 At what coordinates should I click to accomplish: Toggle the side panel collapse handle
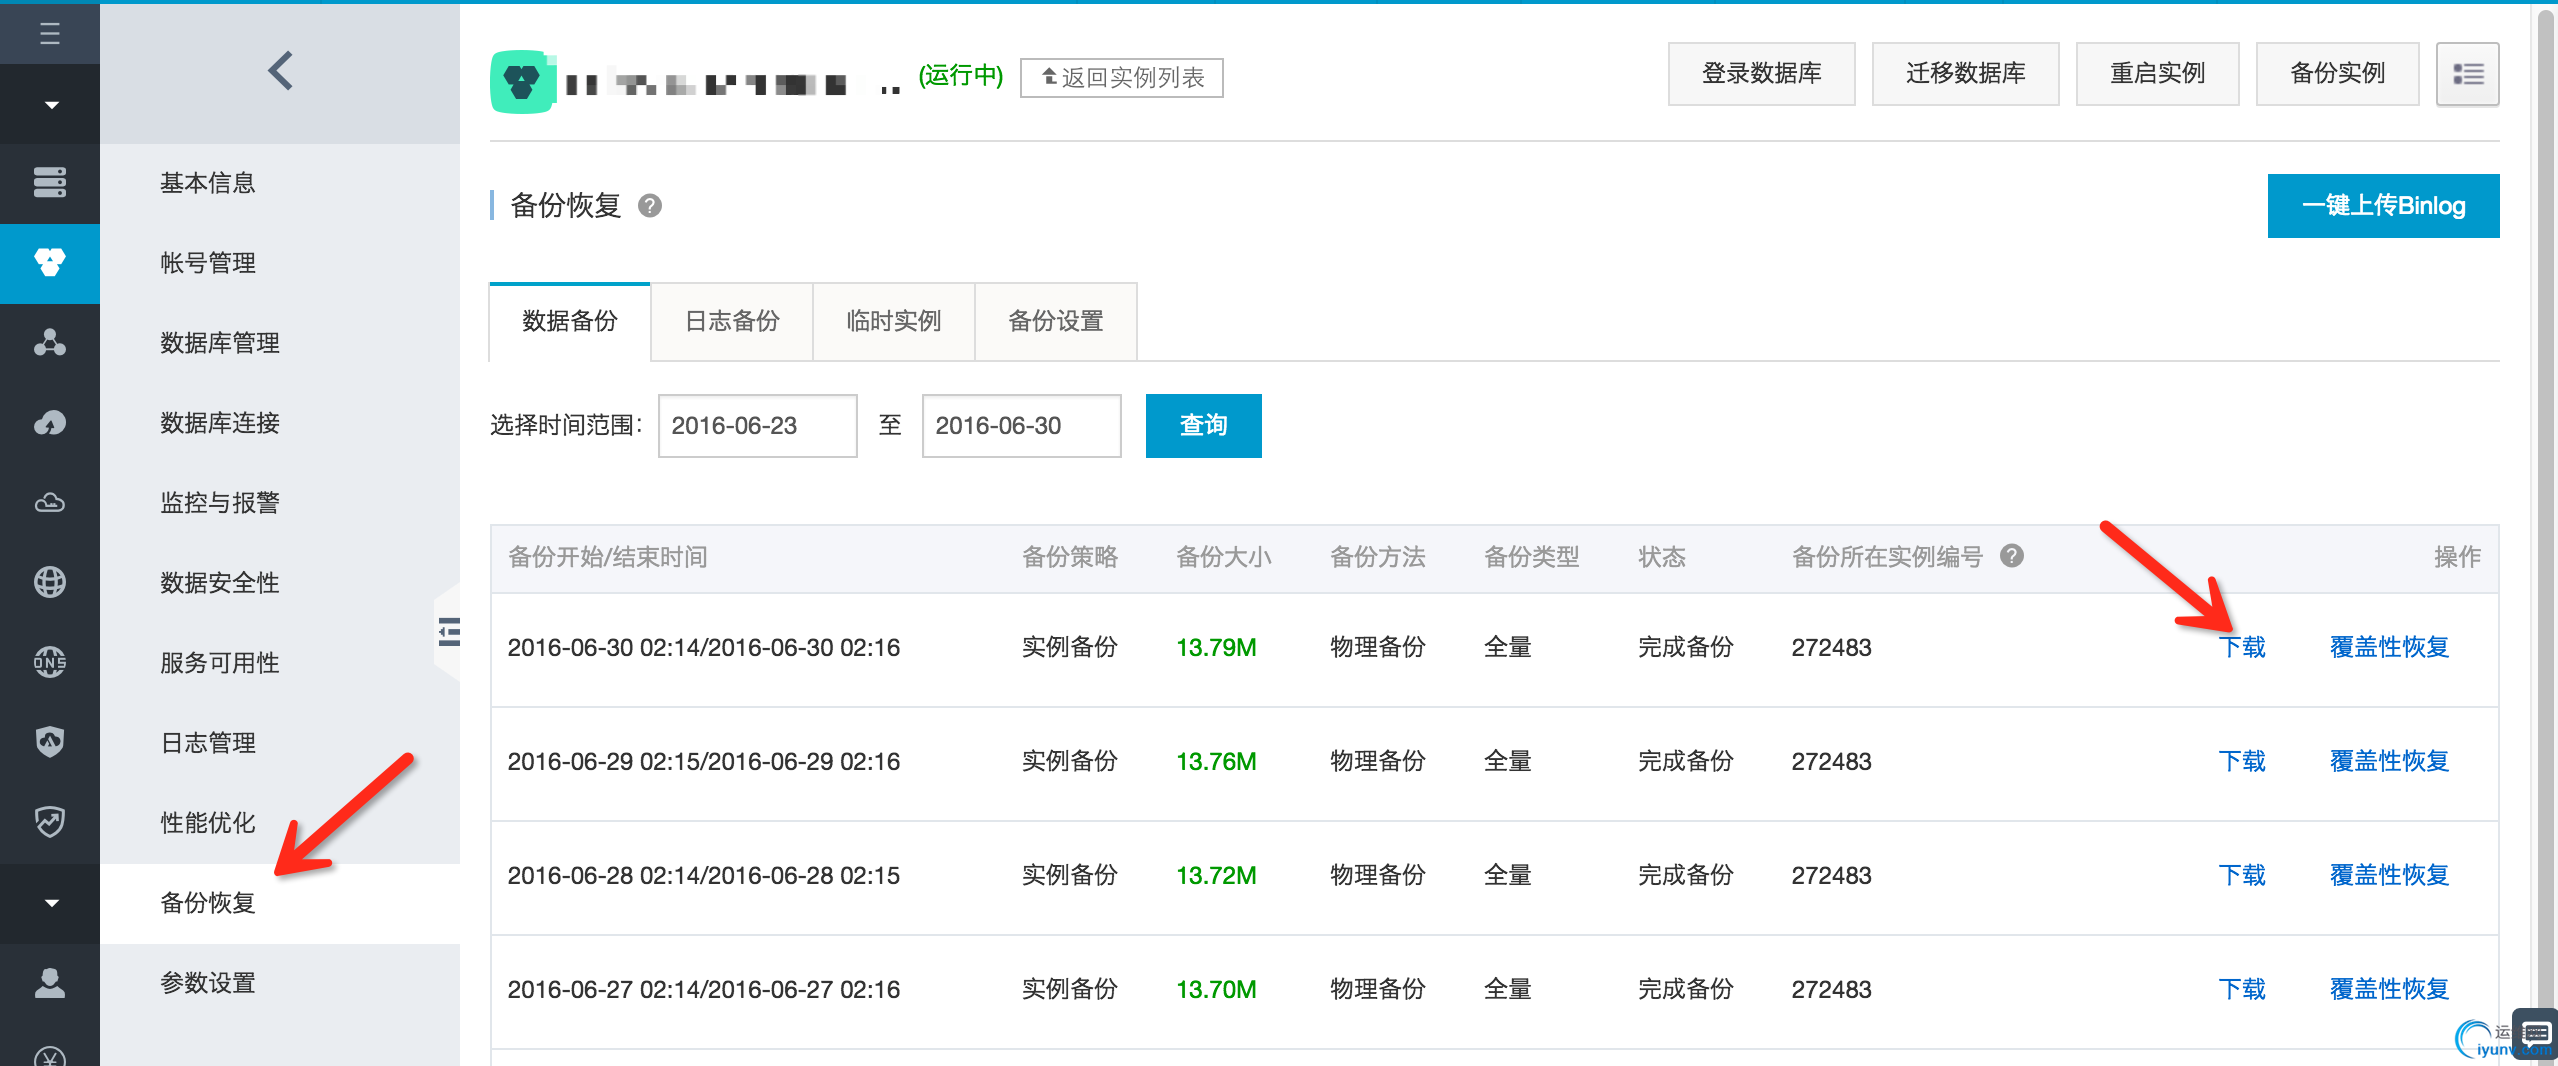449,632
